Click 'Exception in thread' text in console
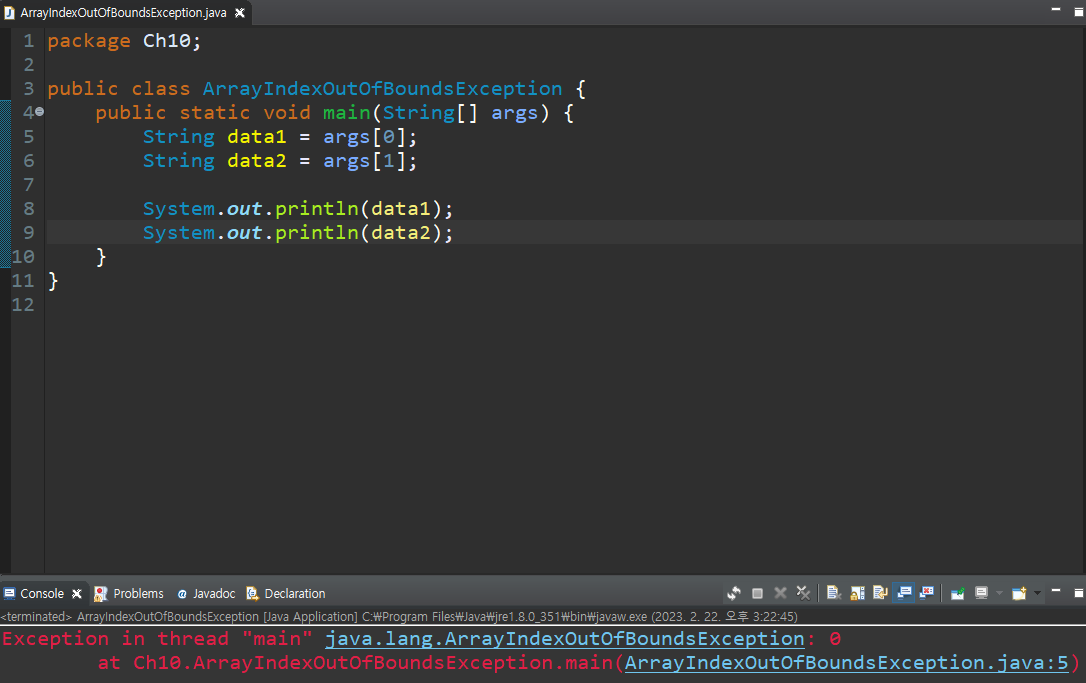 tap(115, 639)
